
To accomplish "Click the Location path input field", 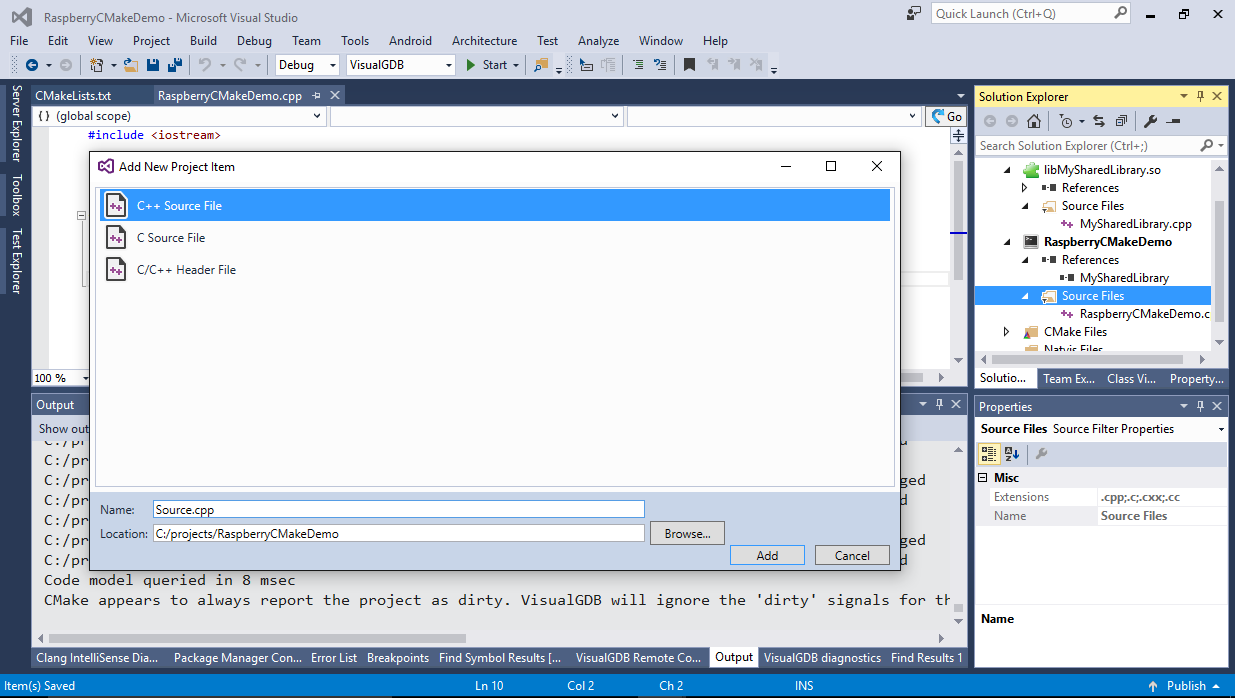I will point(398,534).
